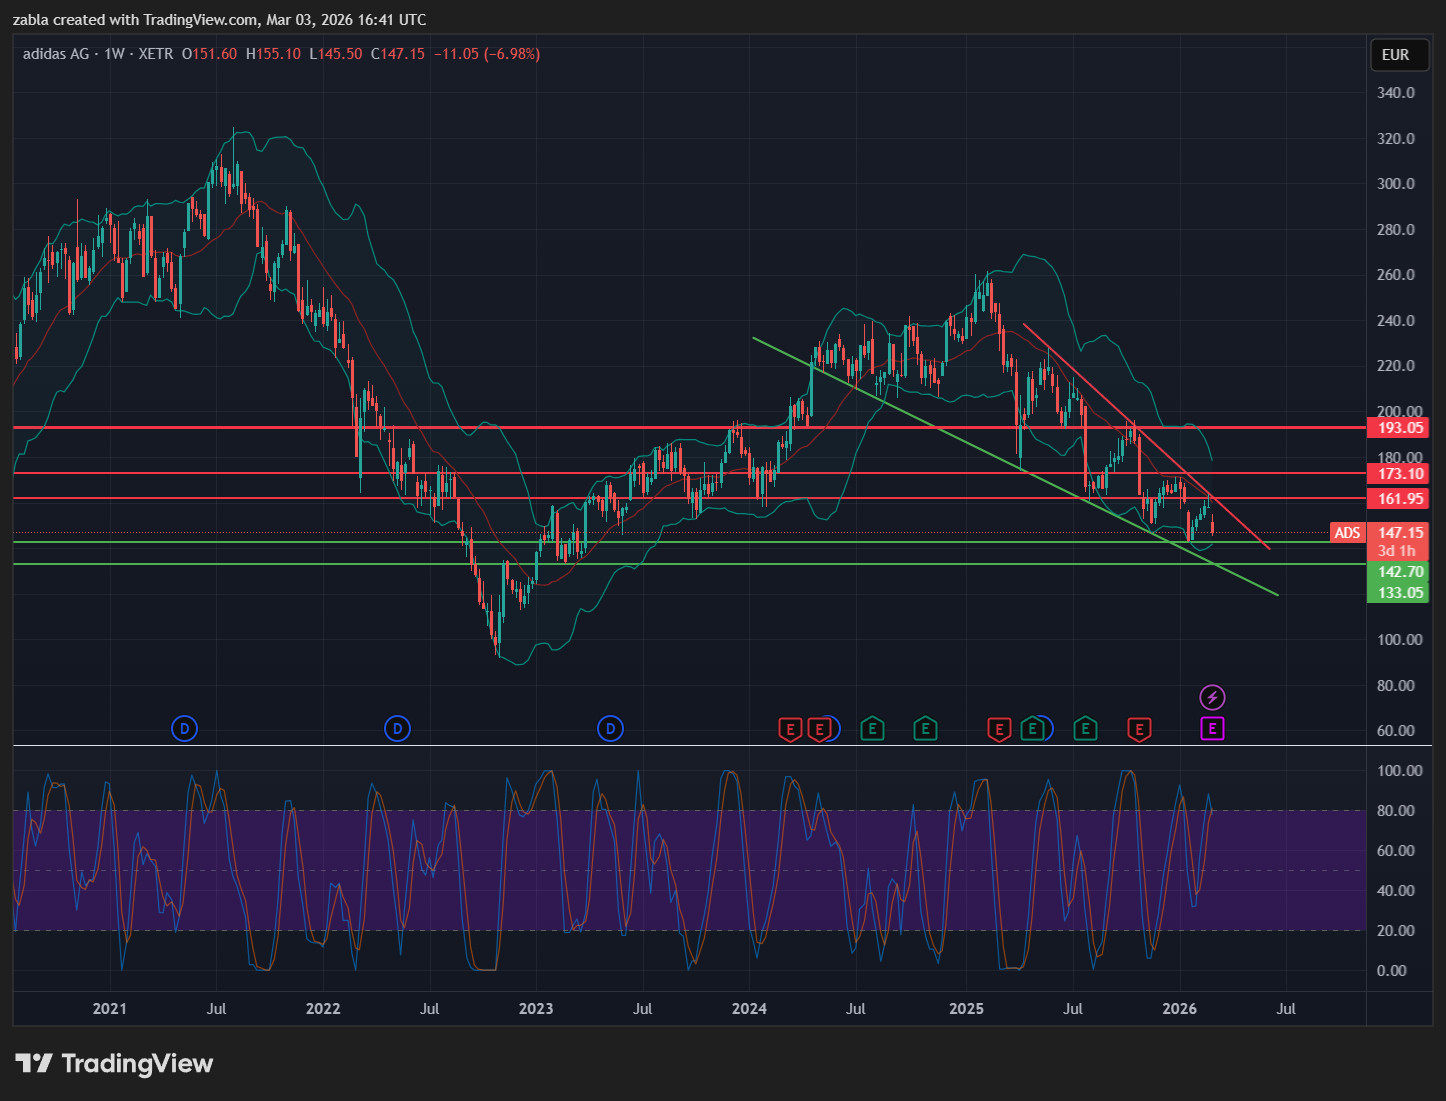
Task: Click the XETR exchange label in legend
Action: [x=155, y=54]
